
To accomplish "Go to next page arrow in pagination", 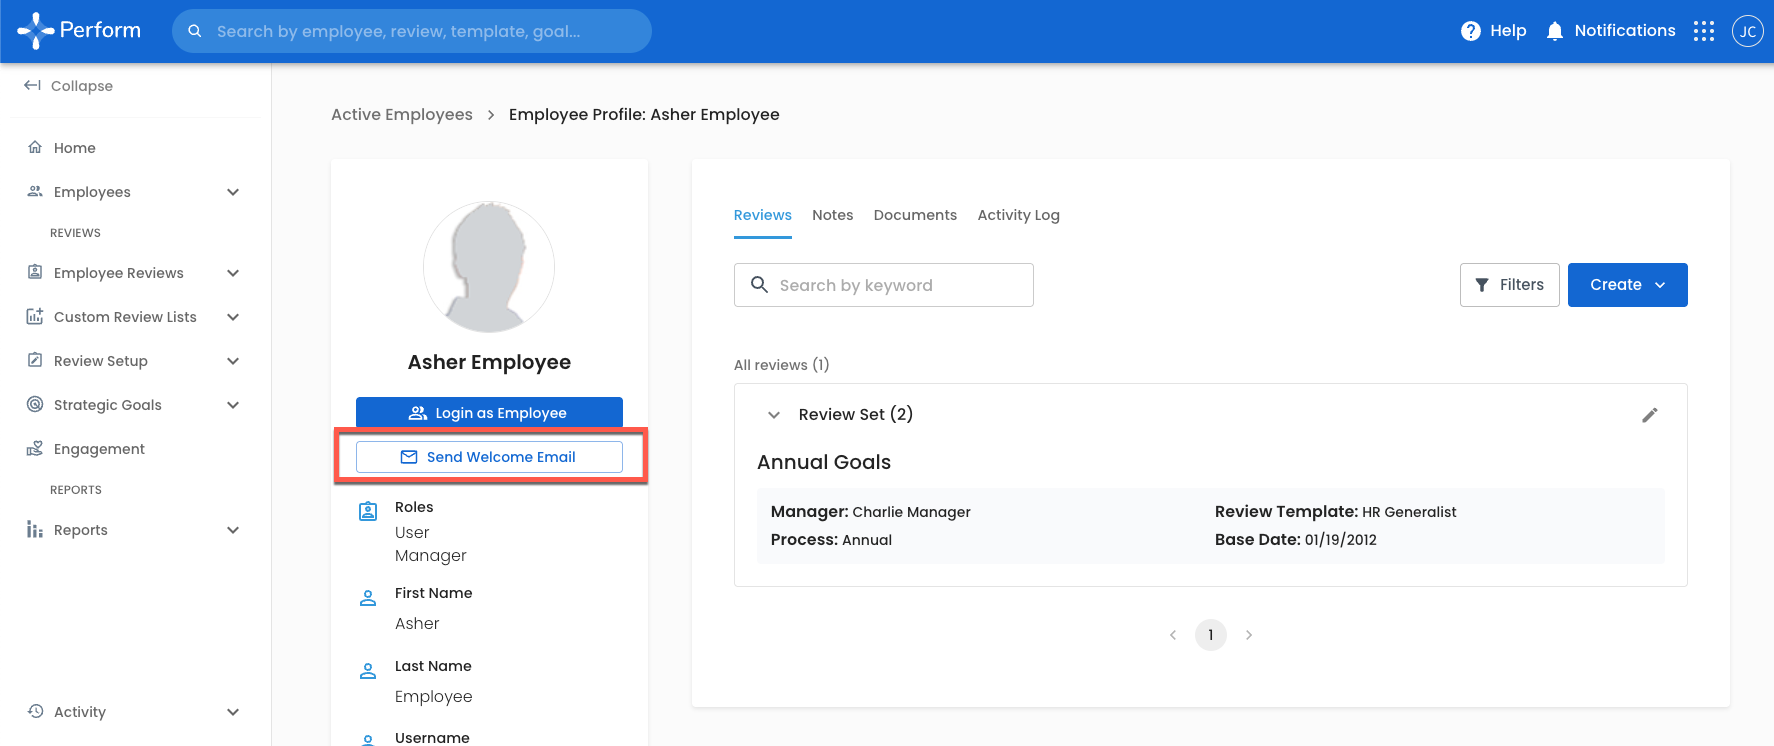I will (1249, 635).
